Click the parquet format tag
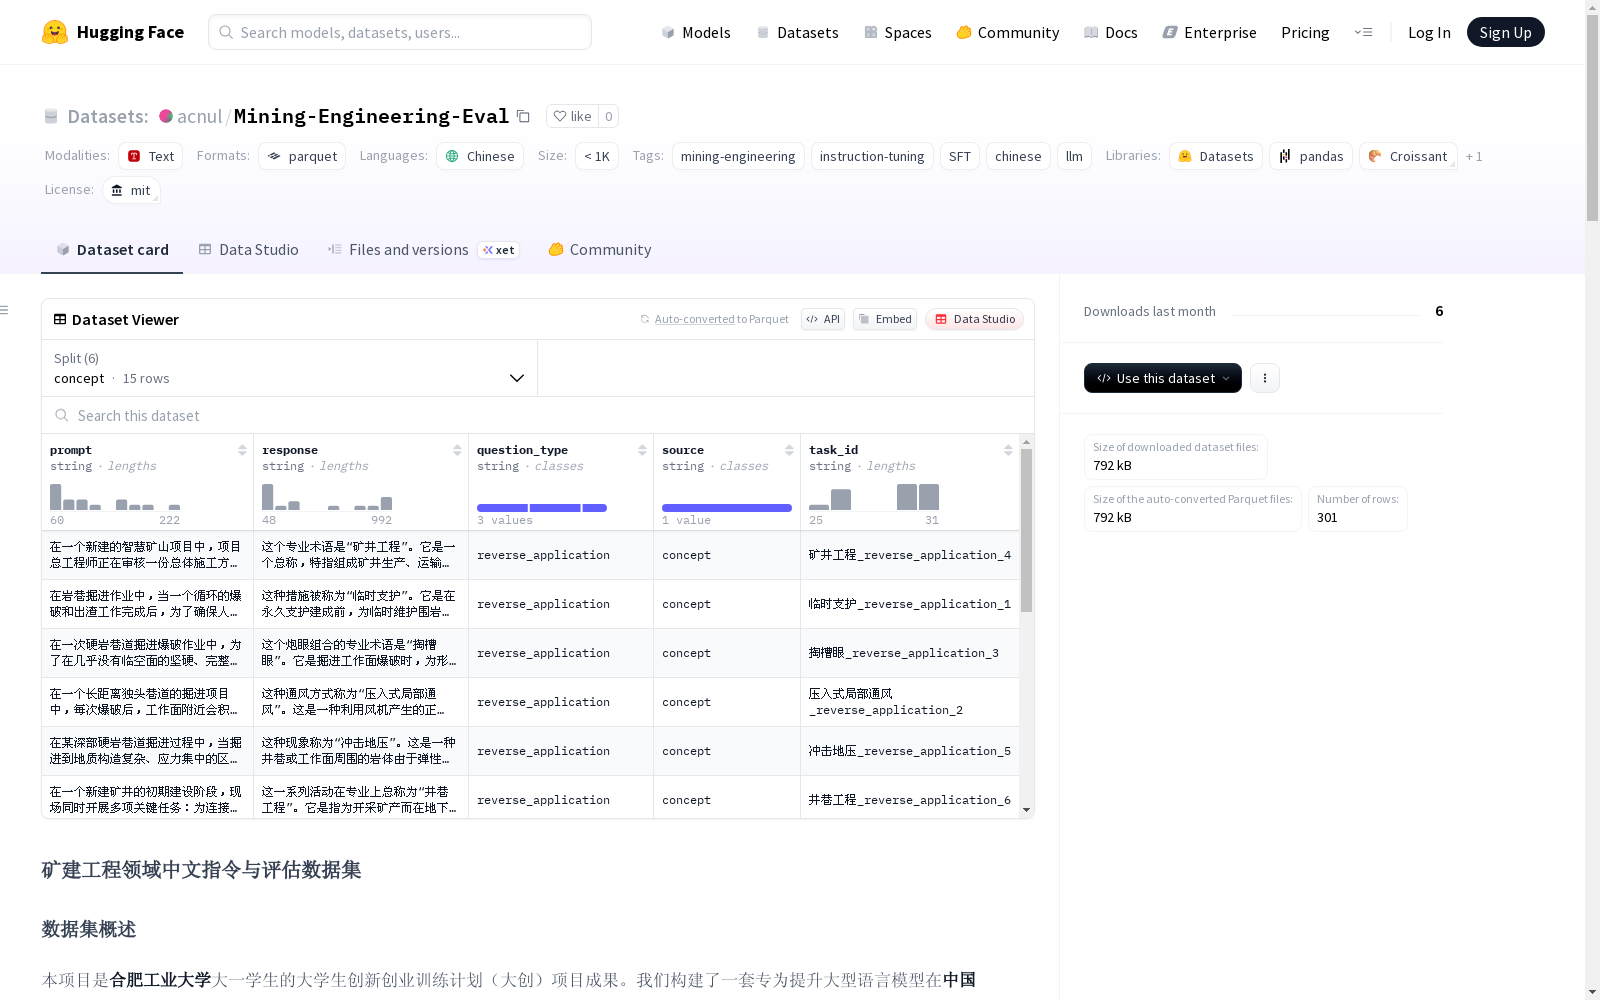Image resolution: width=1600 pixels, height=1000 pixels. click(x=302, y=156)
